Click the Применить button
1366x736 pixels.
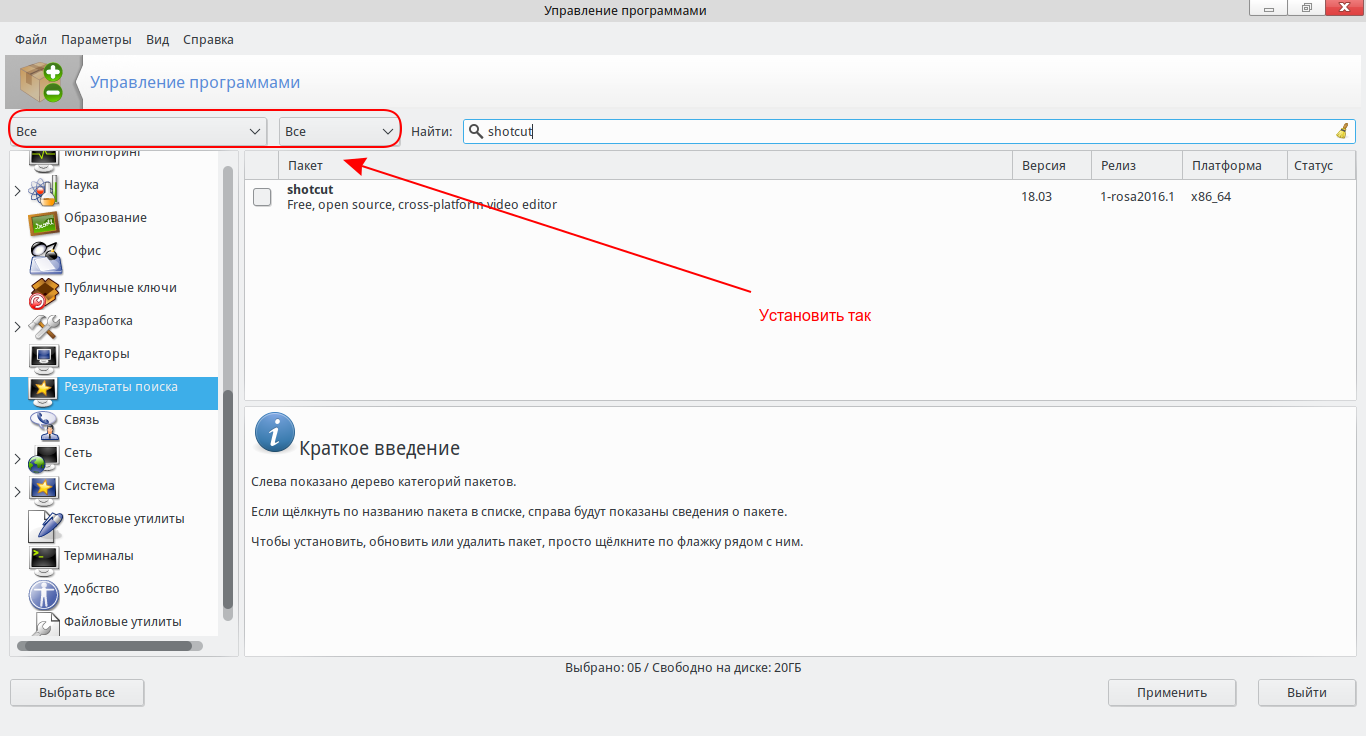point(1172,692)
